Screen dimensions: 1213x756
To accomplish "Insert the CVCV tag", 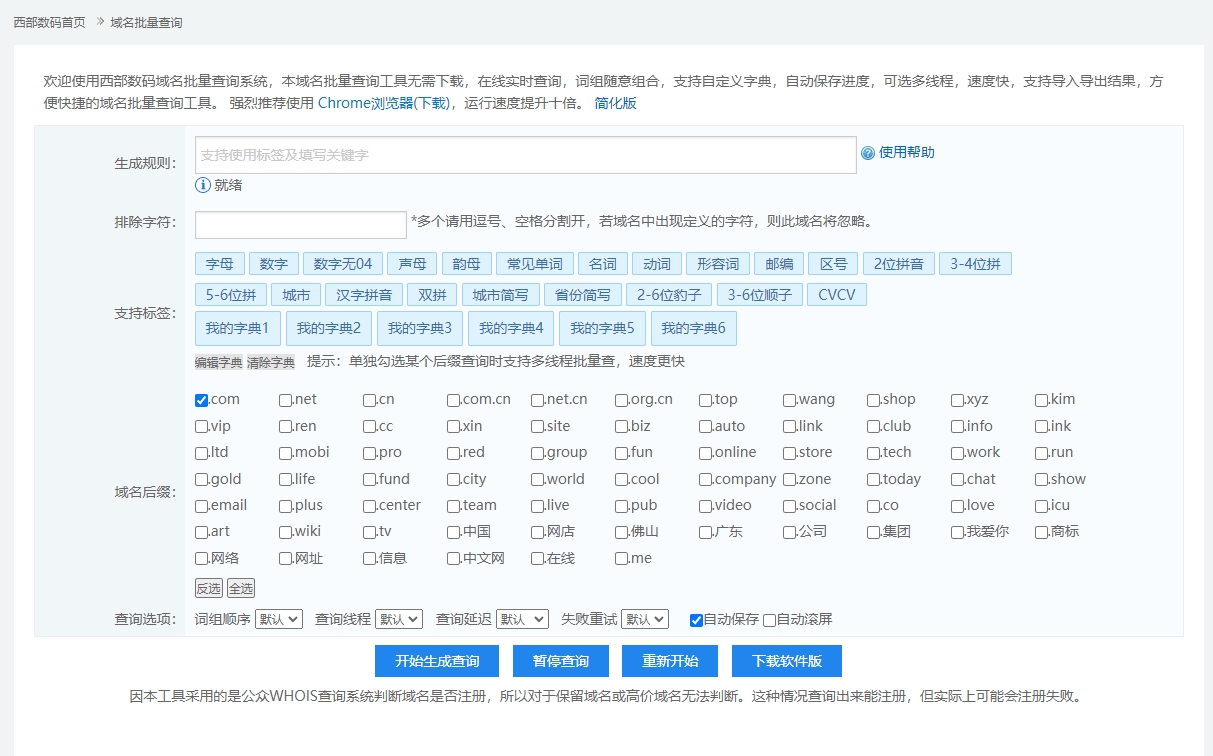I will point(838,295).
